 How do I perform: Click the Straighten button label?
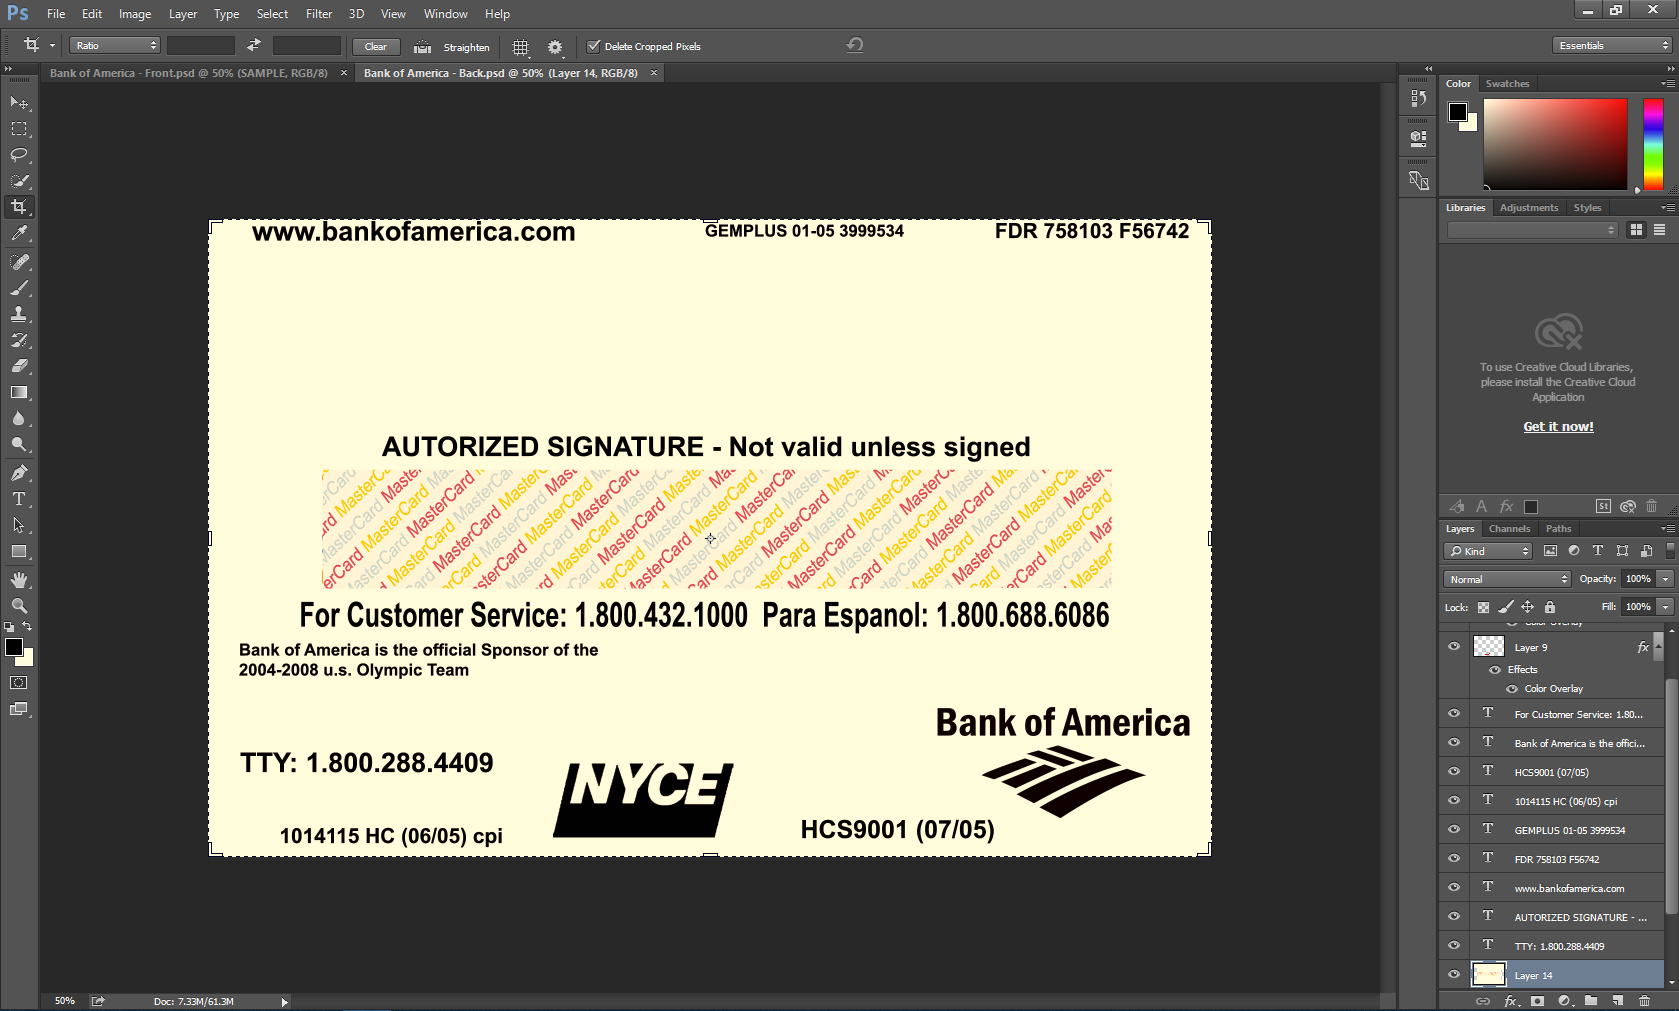point(466,47)
